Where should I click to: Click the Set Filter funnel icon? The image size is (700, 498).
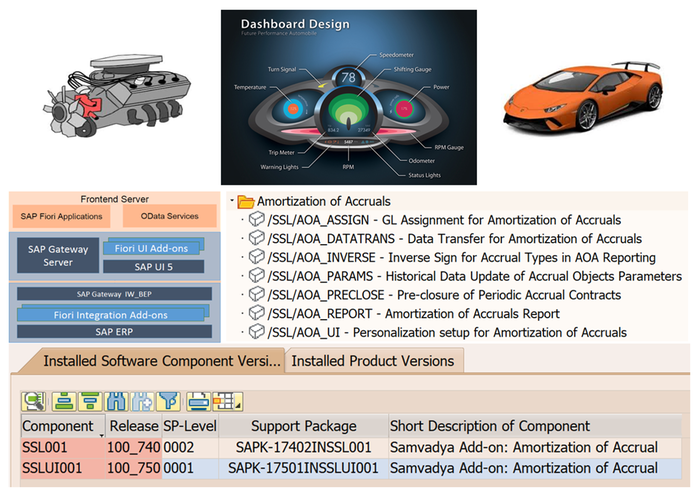click(168, 401)
